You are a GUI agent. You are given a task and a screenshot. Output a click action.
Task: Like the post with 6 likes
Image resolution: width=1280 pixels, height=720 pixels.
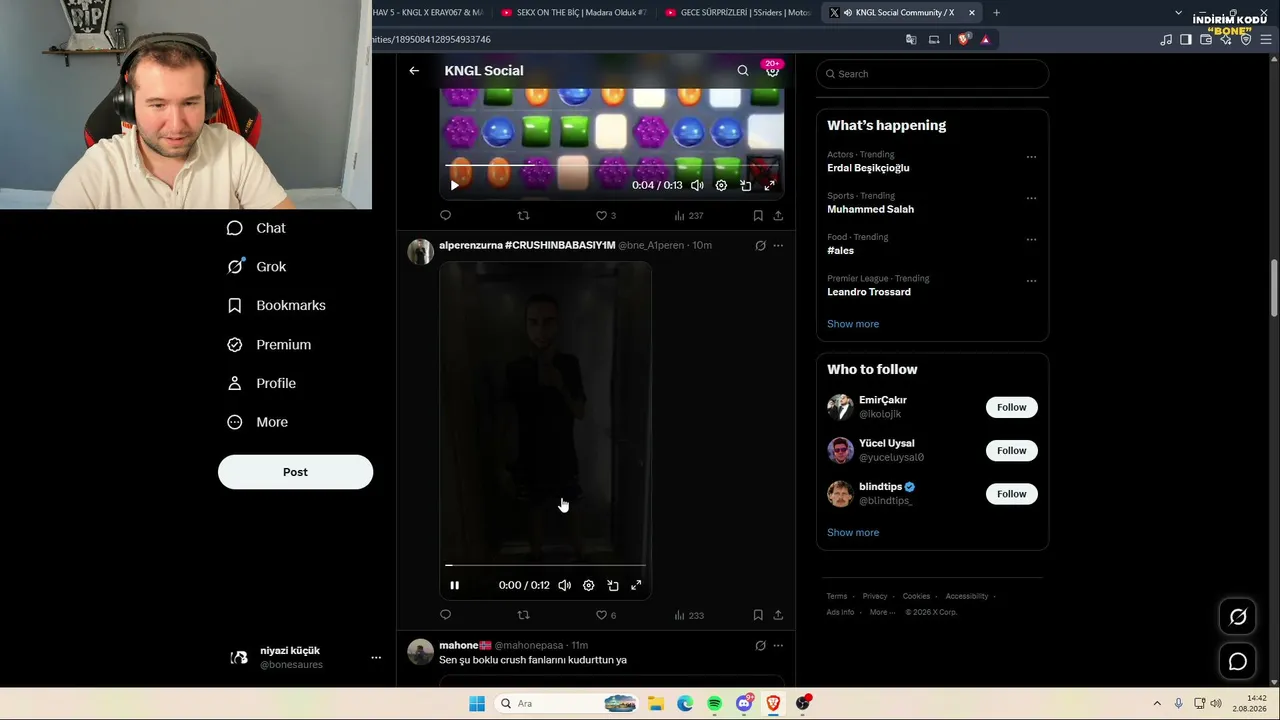[x=606, y=615]
